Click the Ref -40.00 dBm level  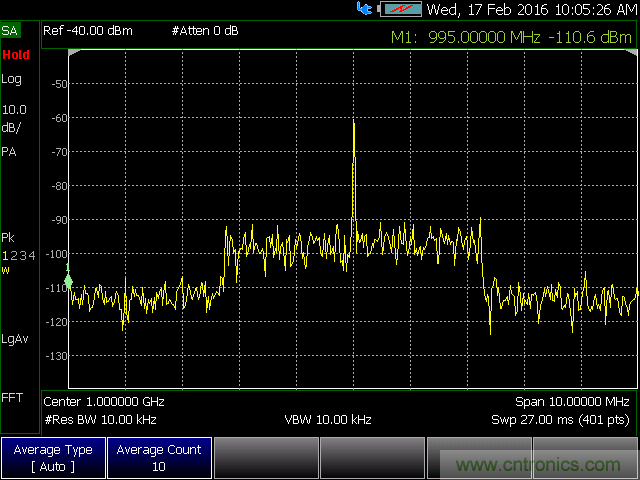pyautogui.click(x=88, y=31)
